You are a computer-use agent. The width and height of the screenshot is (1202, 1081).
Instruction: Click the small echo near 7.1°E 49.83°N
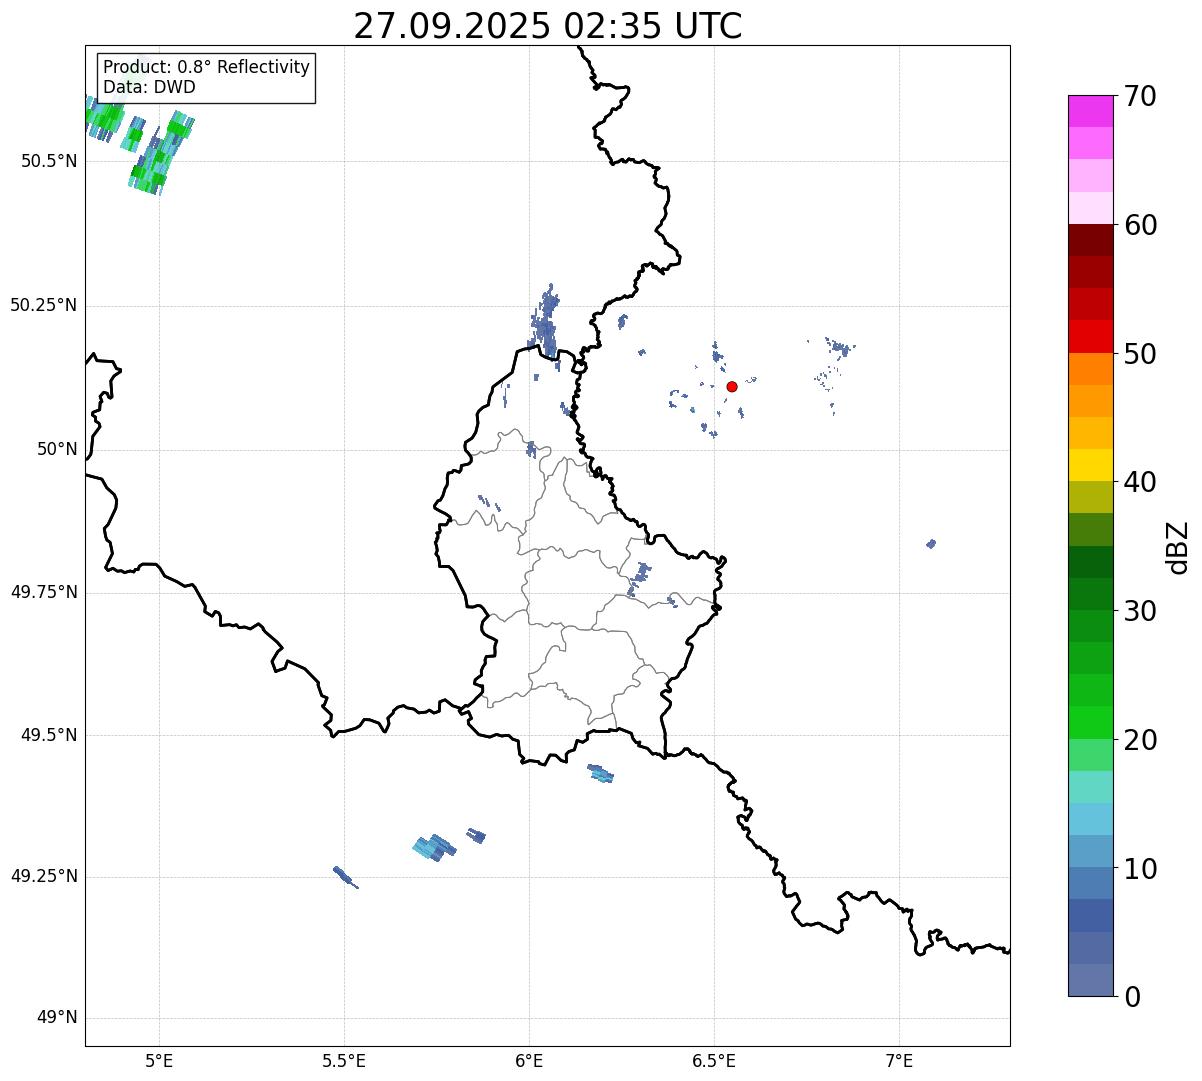click(931, 544)
